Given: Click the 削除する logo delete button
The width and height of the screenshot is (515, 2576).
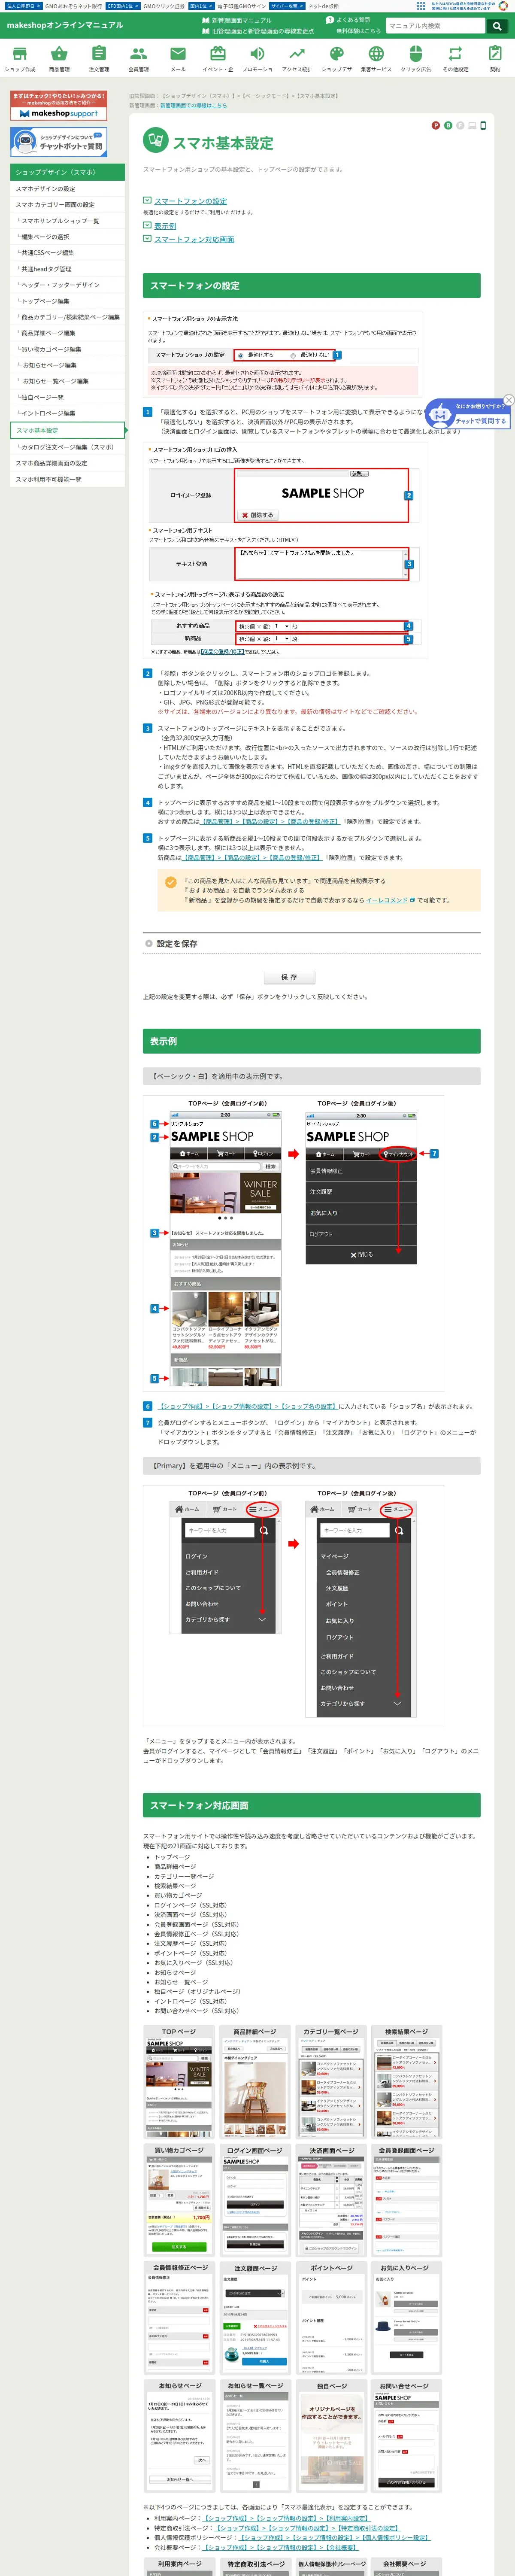Looking at the screenshot, I should (258, 515).
